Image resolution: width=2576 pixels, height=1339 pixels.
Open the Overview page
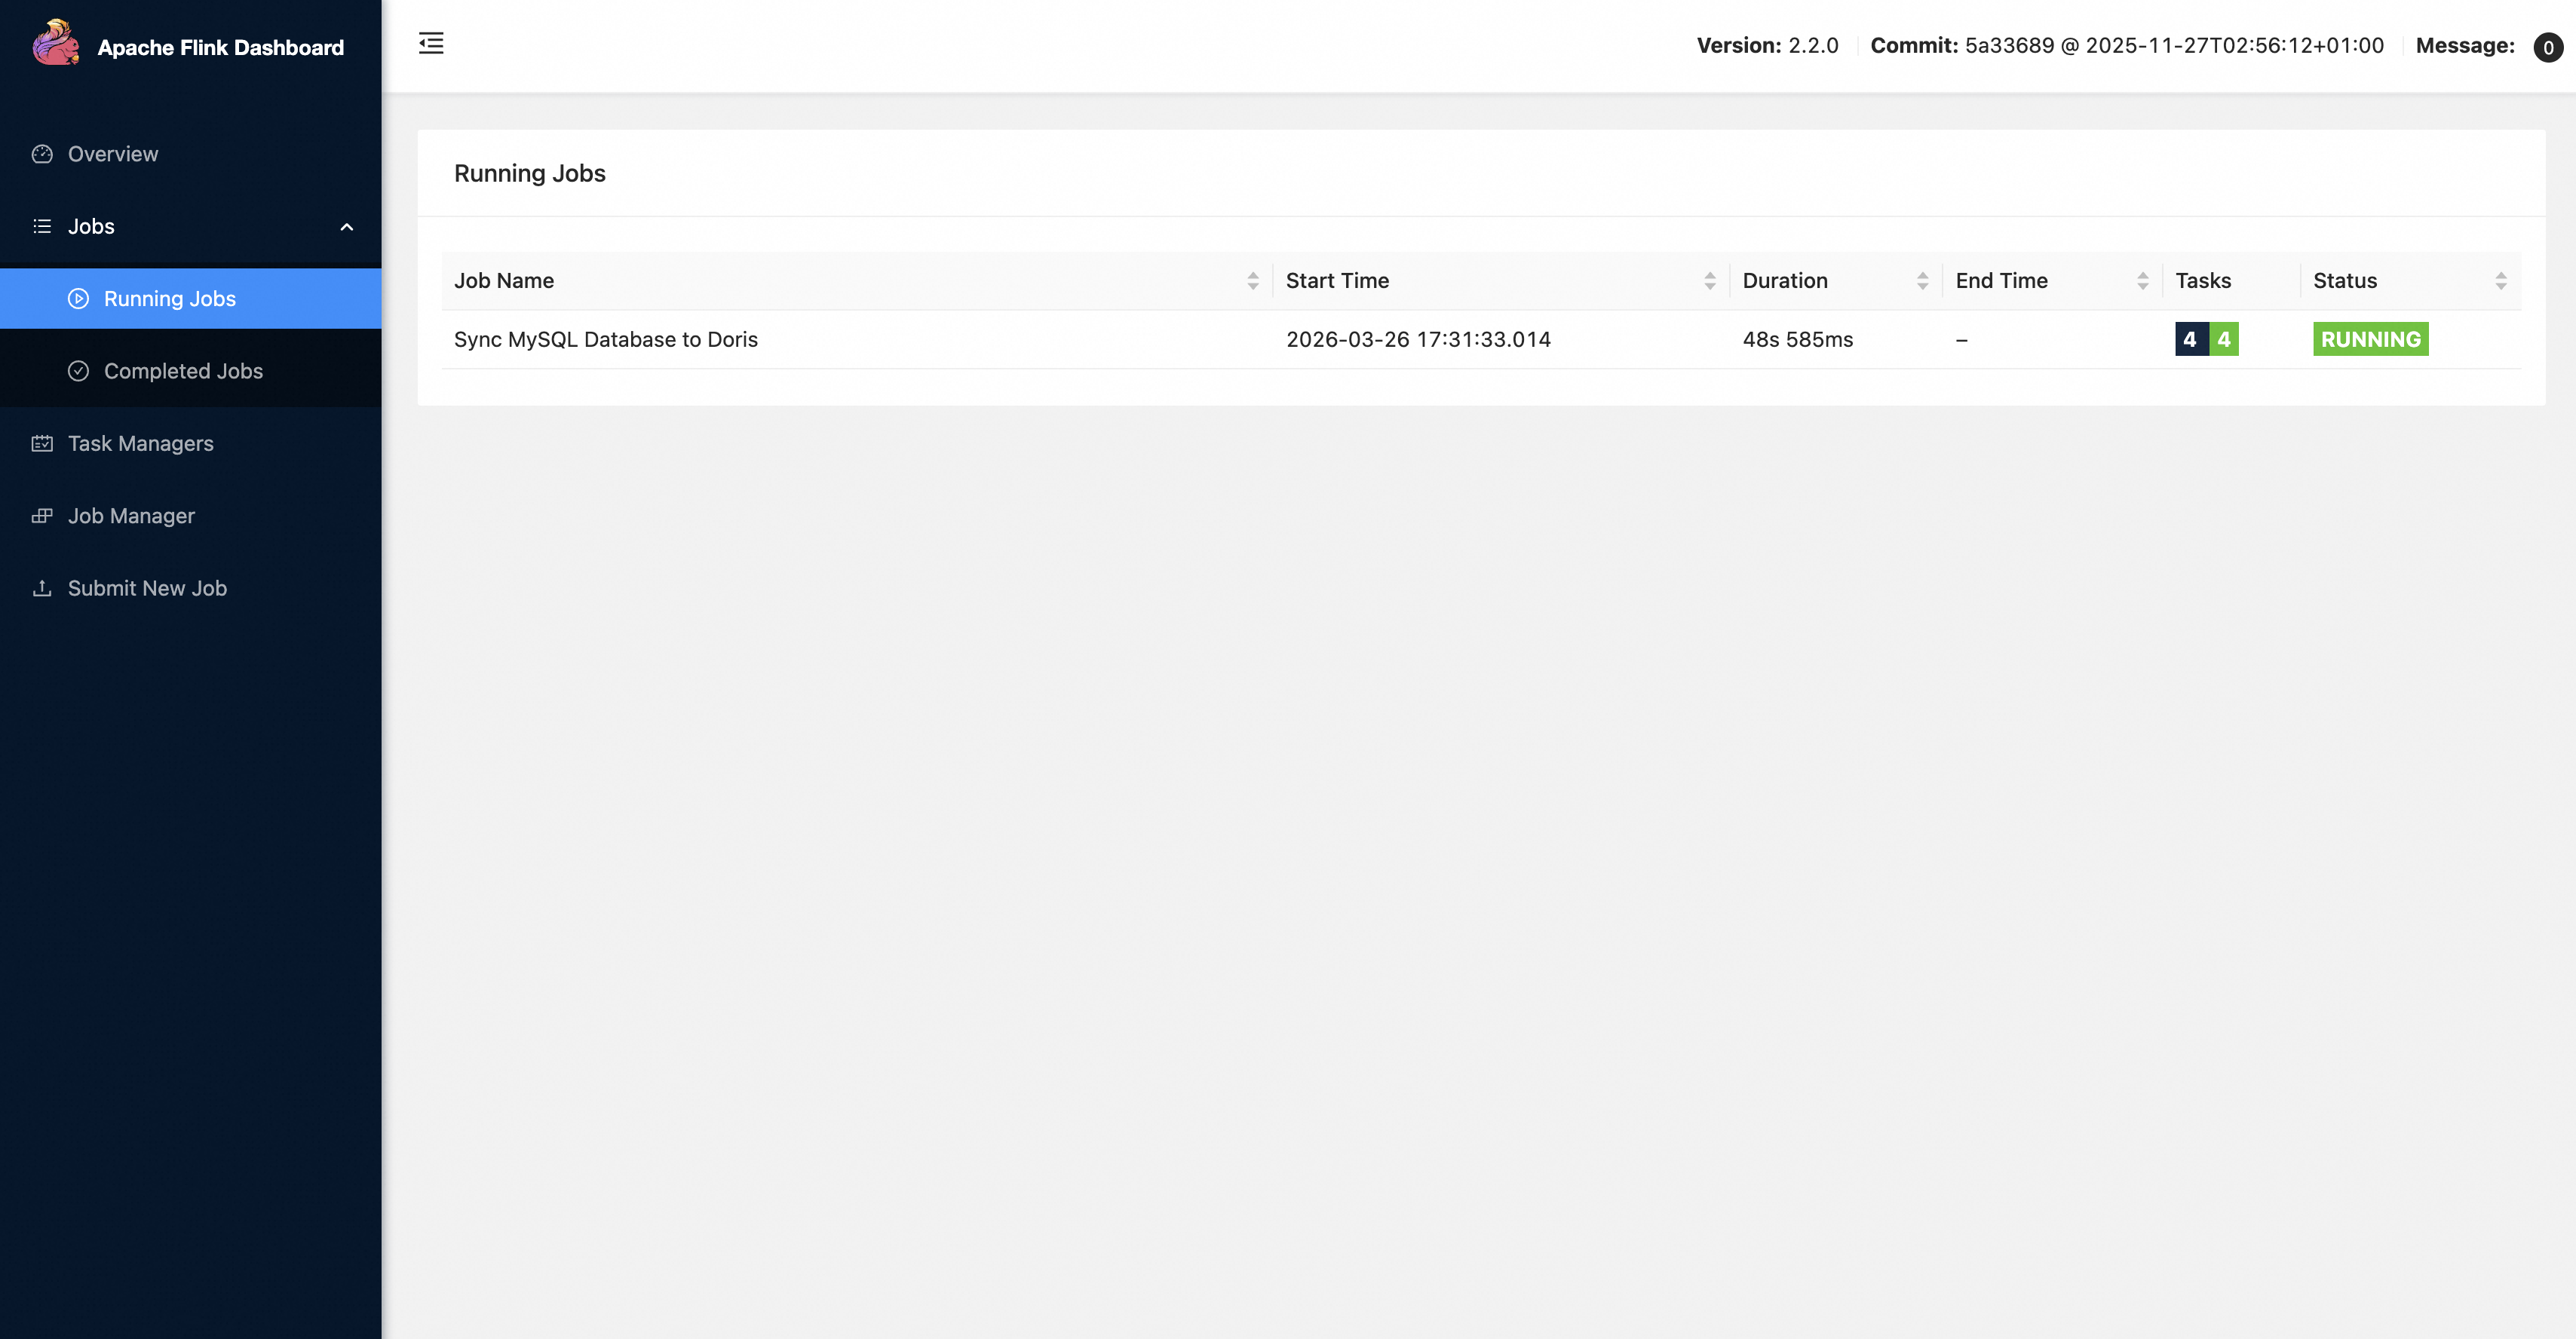[x=190, y=154]
